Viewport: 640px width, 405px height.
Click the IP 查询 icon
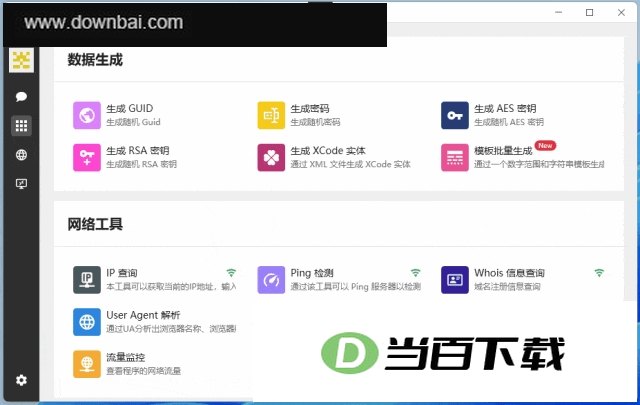(x=87, y=280)
